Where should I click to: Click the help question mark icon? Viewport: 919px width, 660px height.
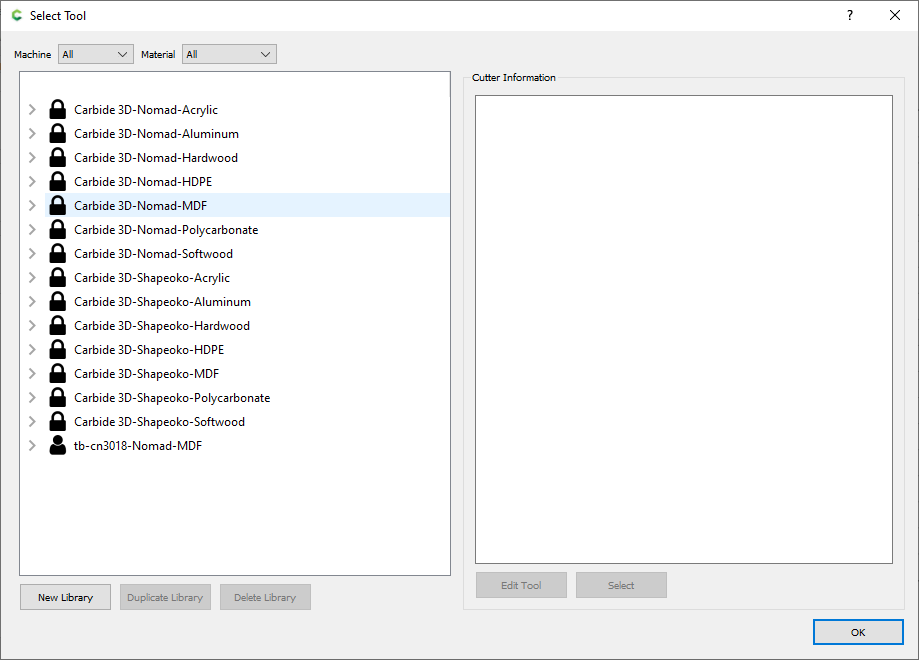coord(849,15)
